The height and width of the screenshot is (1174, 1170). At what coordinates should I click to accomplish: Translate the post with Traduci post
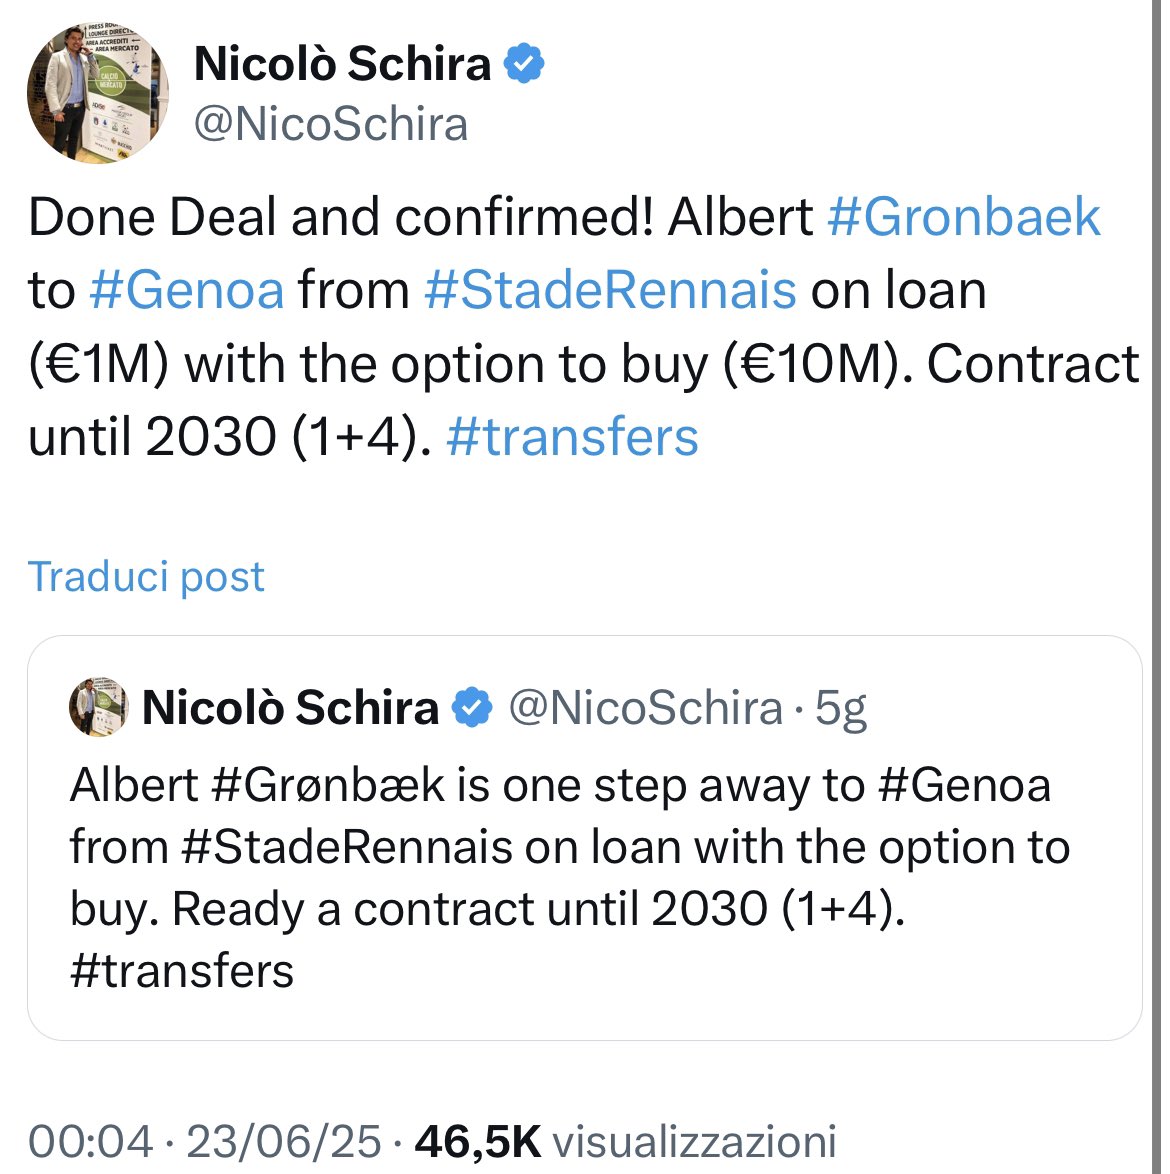(x=146, y=577)
